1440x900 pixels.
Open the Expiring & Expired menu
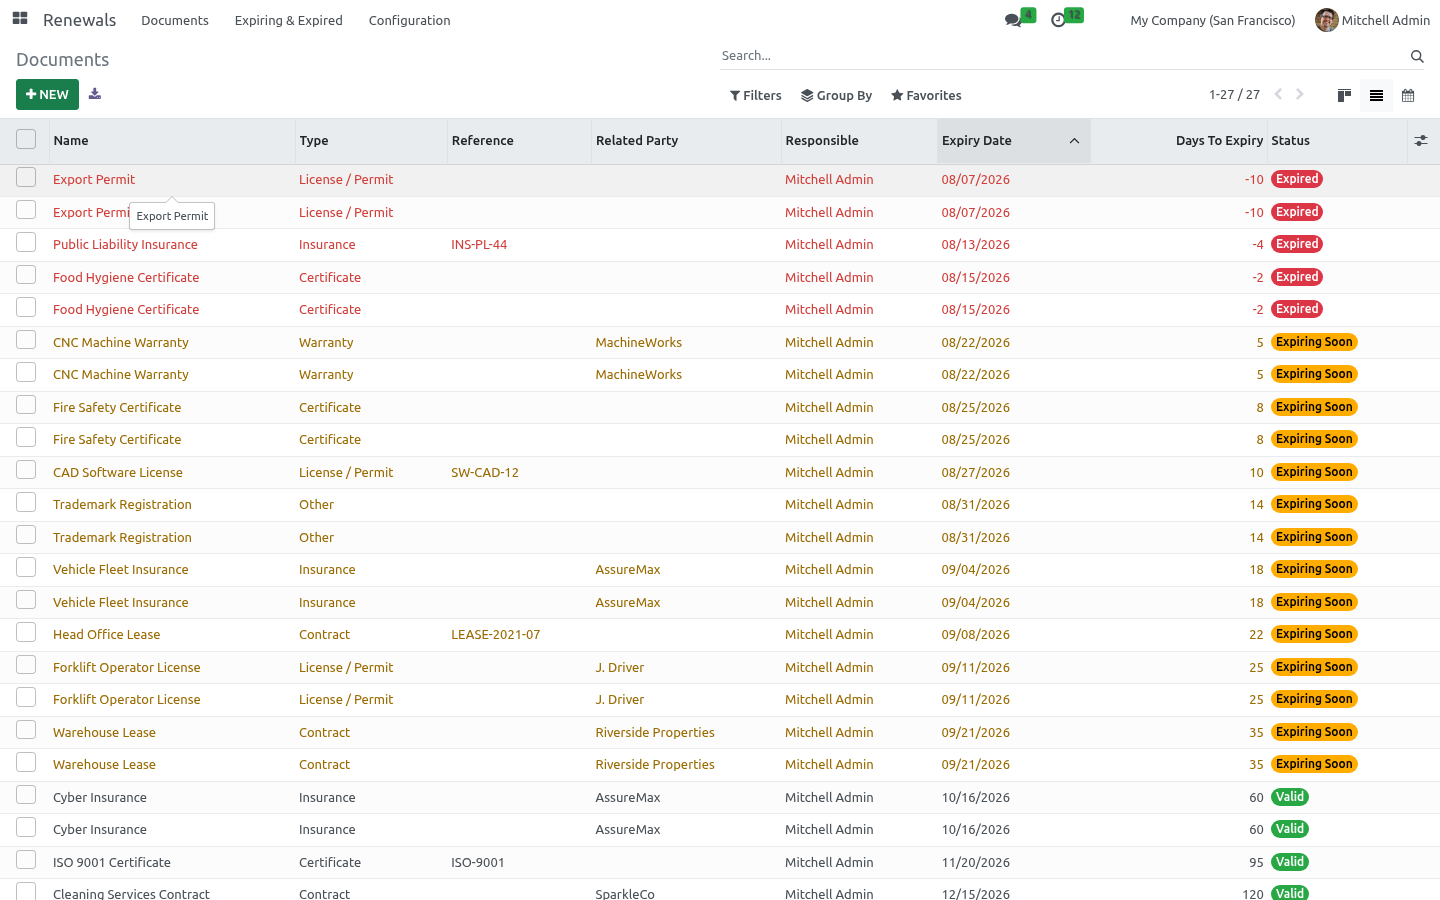coord(288,20)
